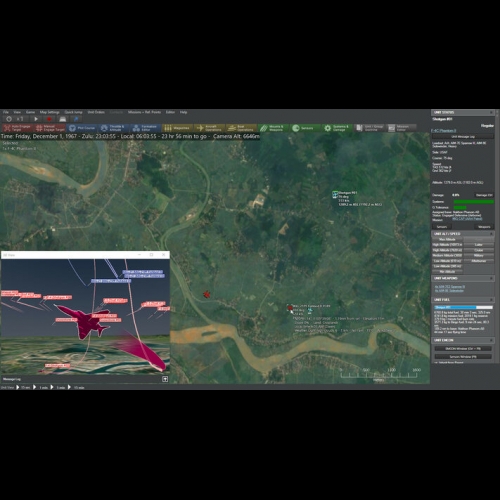Collapse the Unit Status panel
Viewport: 500px width, 500px height.
click(x=491, y=113)
